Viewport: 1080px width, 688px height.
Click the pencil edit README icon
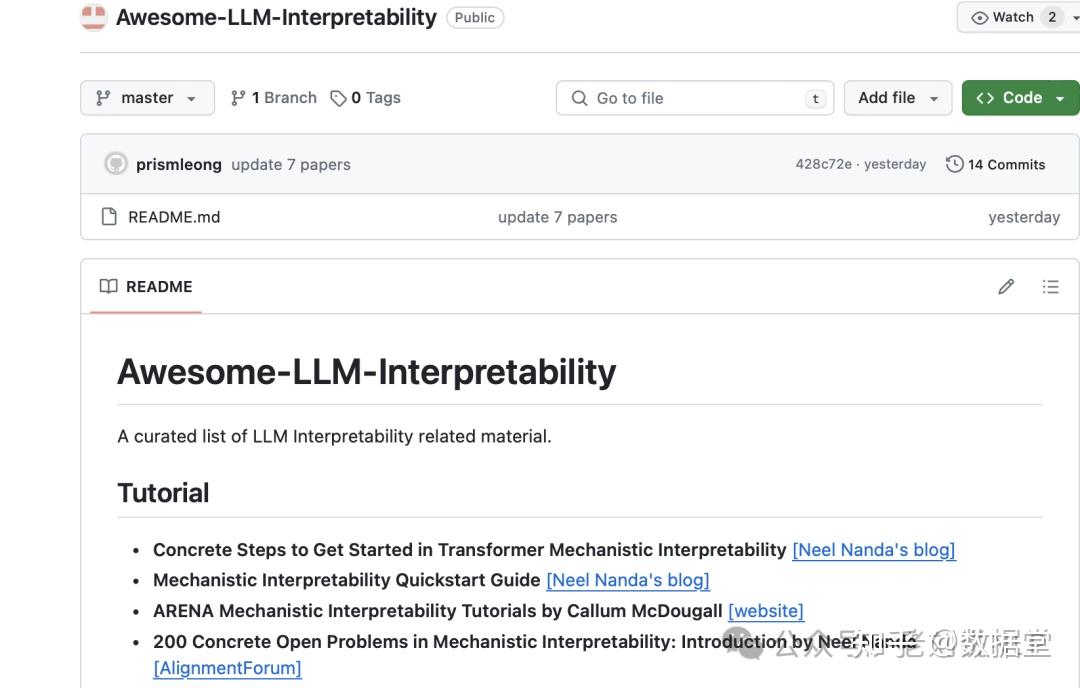pos(1006,287)
